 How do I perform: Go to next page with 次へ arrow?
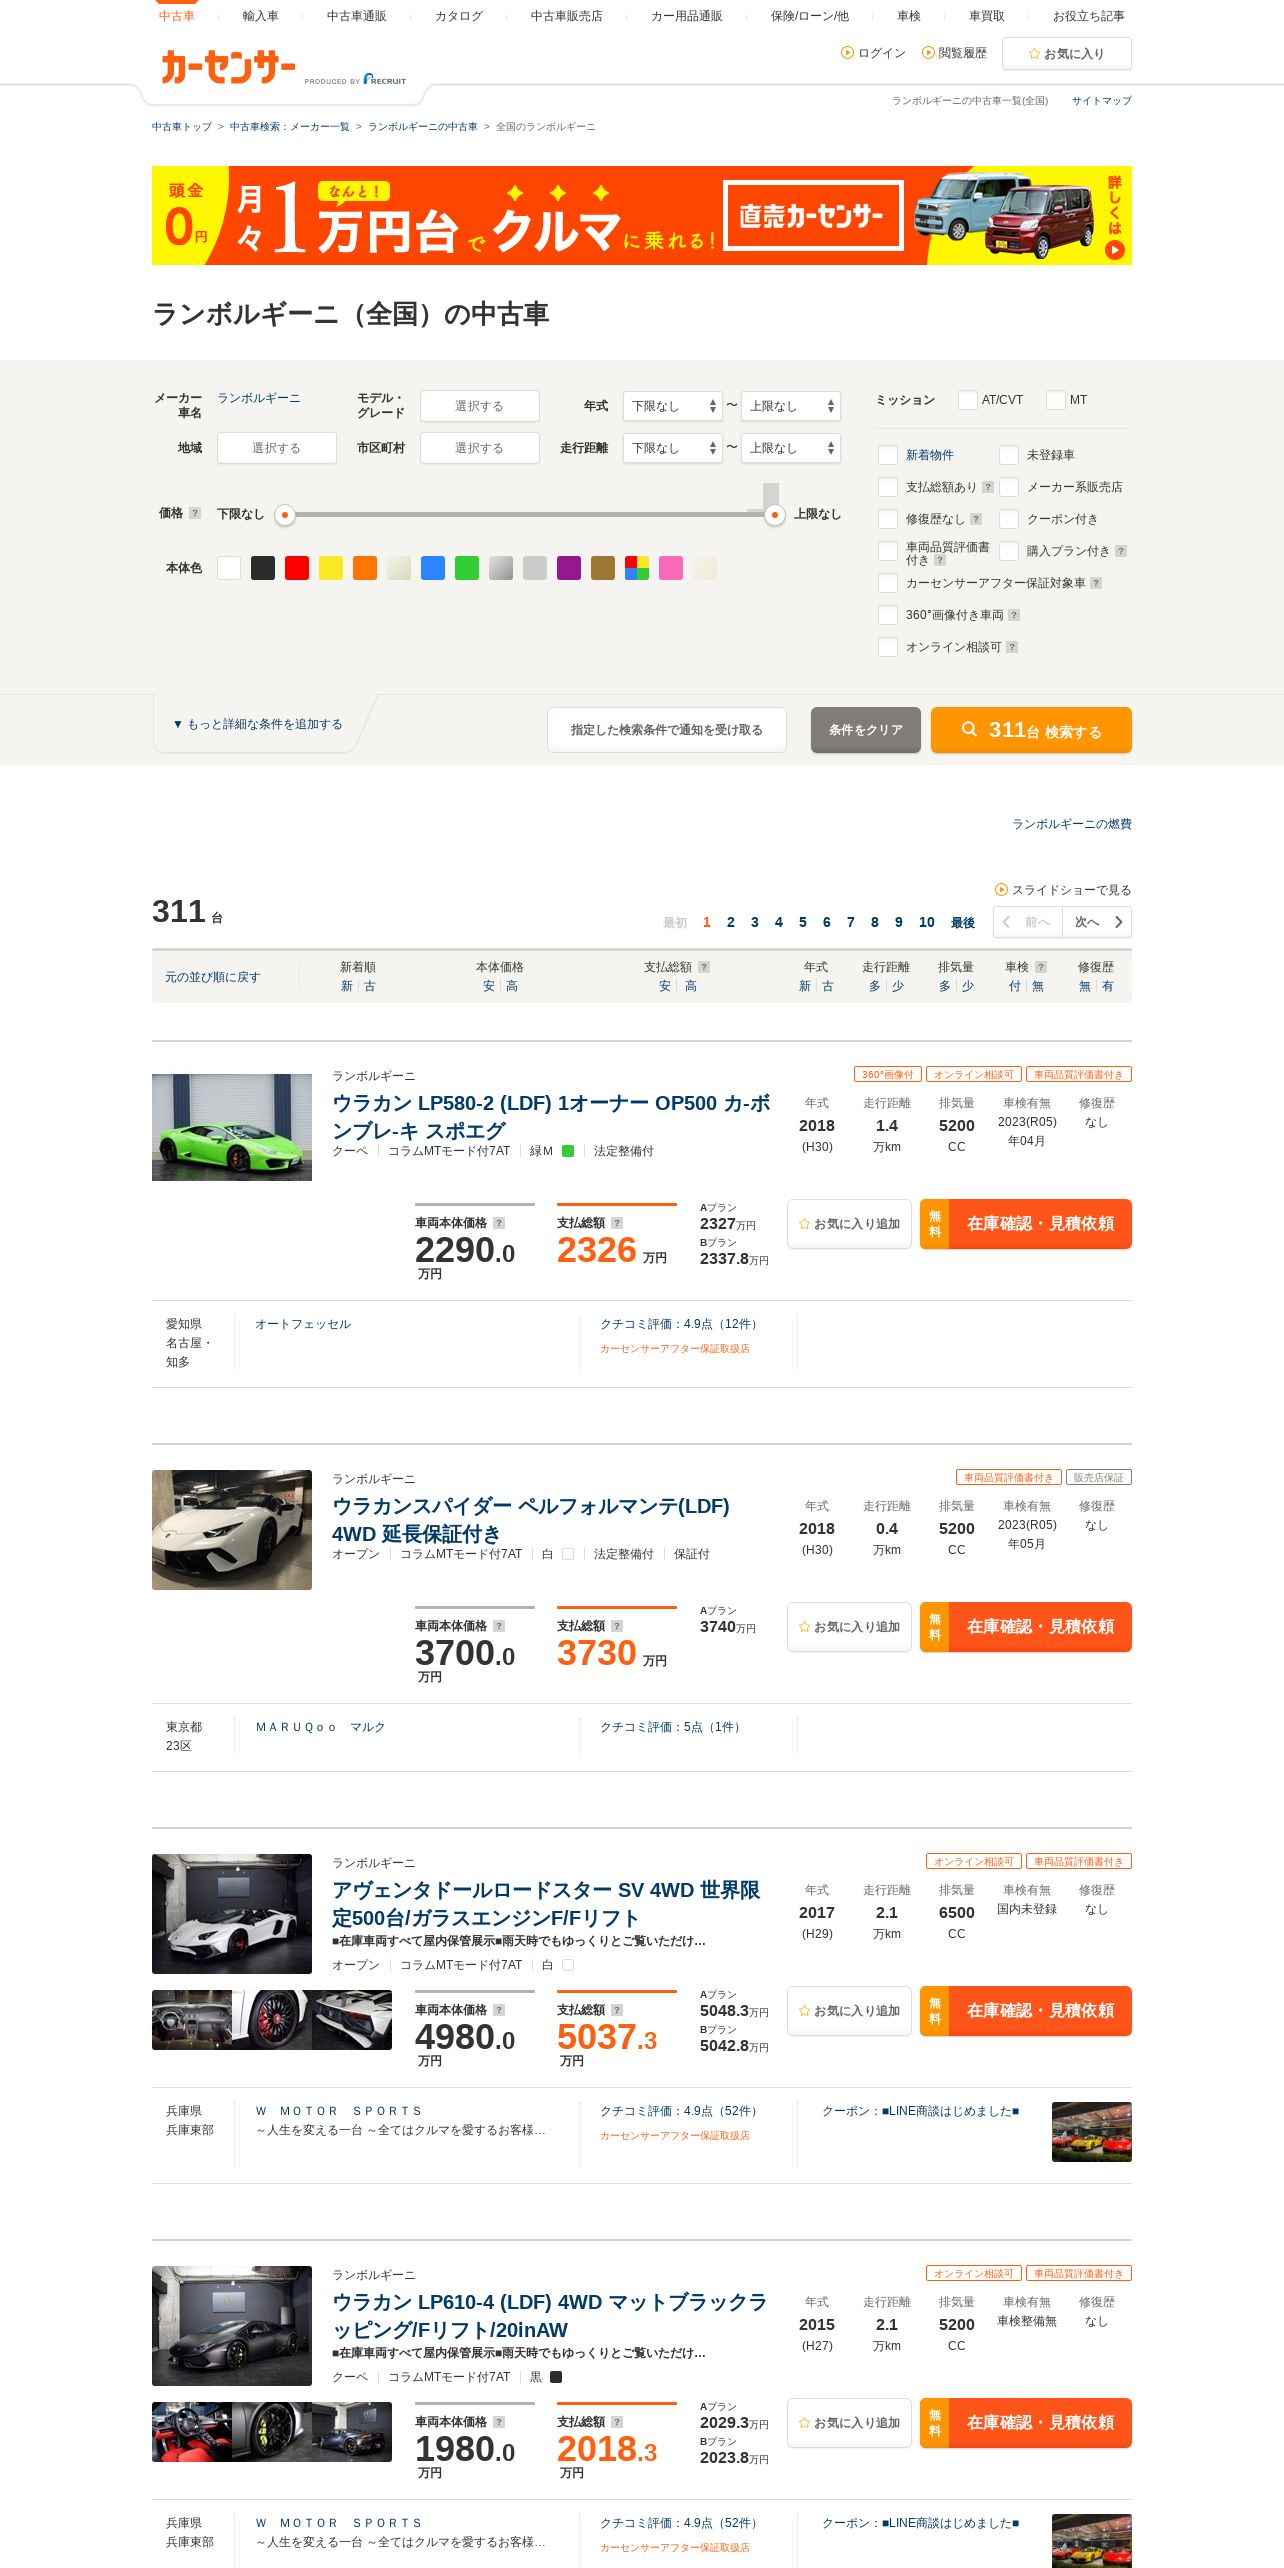pos(1098,922)
